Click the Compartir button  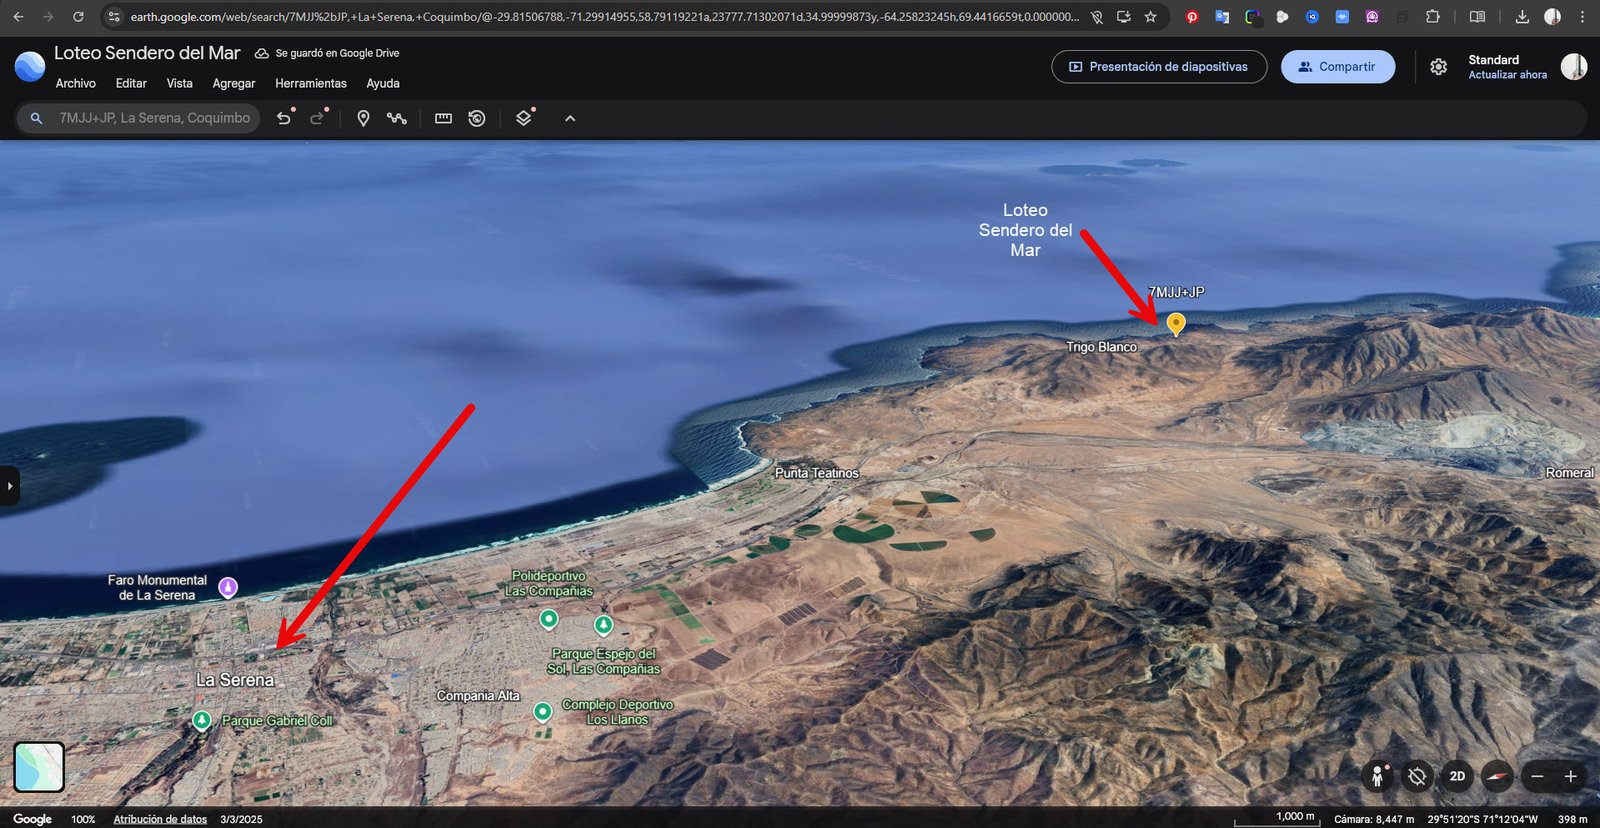[x=1337, y=67]
